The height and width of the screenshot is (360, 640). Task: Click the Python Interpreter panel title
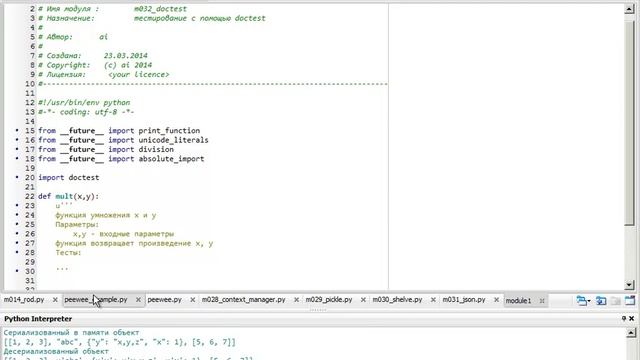tap(38, 318)
